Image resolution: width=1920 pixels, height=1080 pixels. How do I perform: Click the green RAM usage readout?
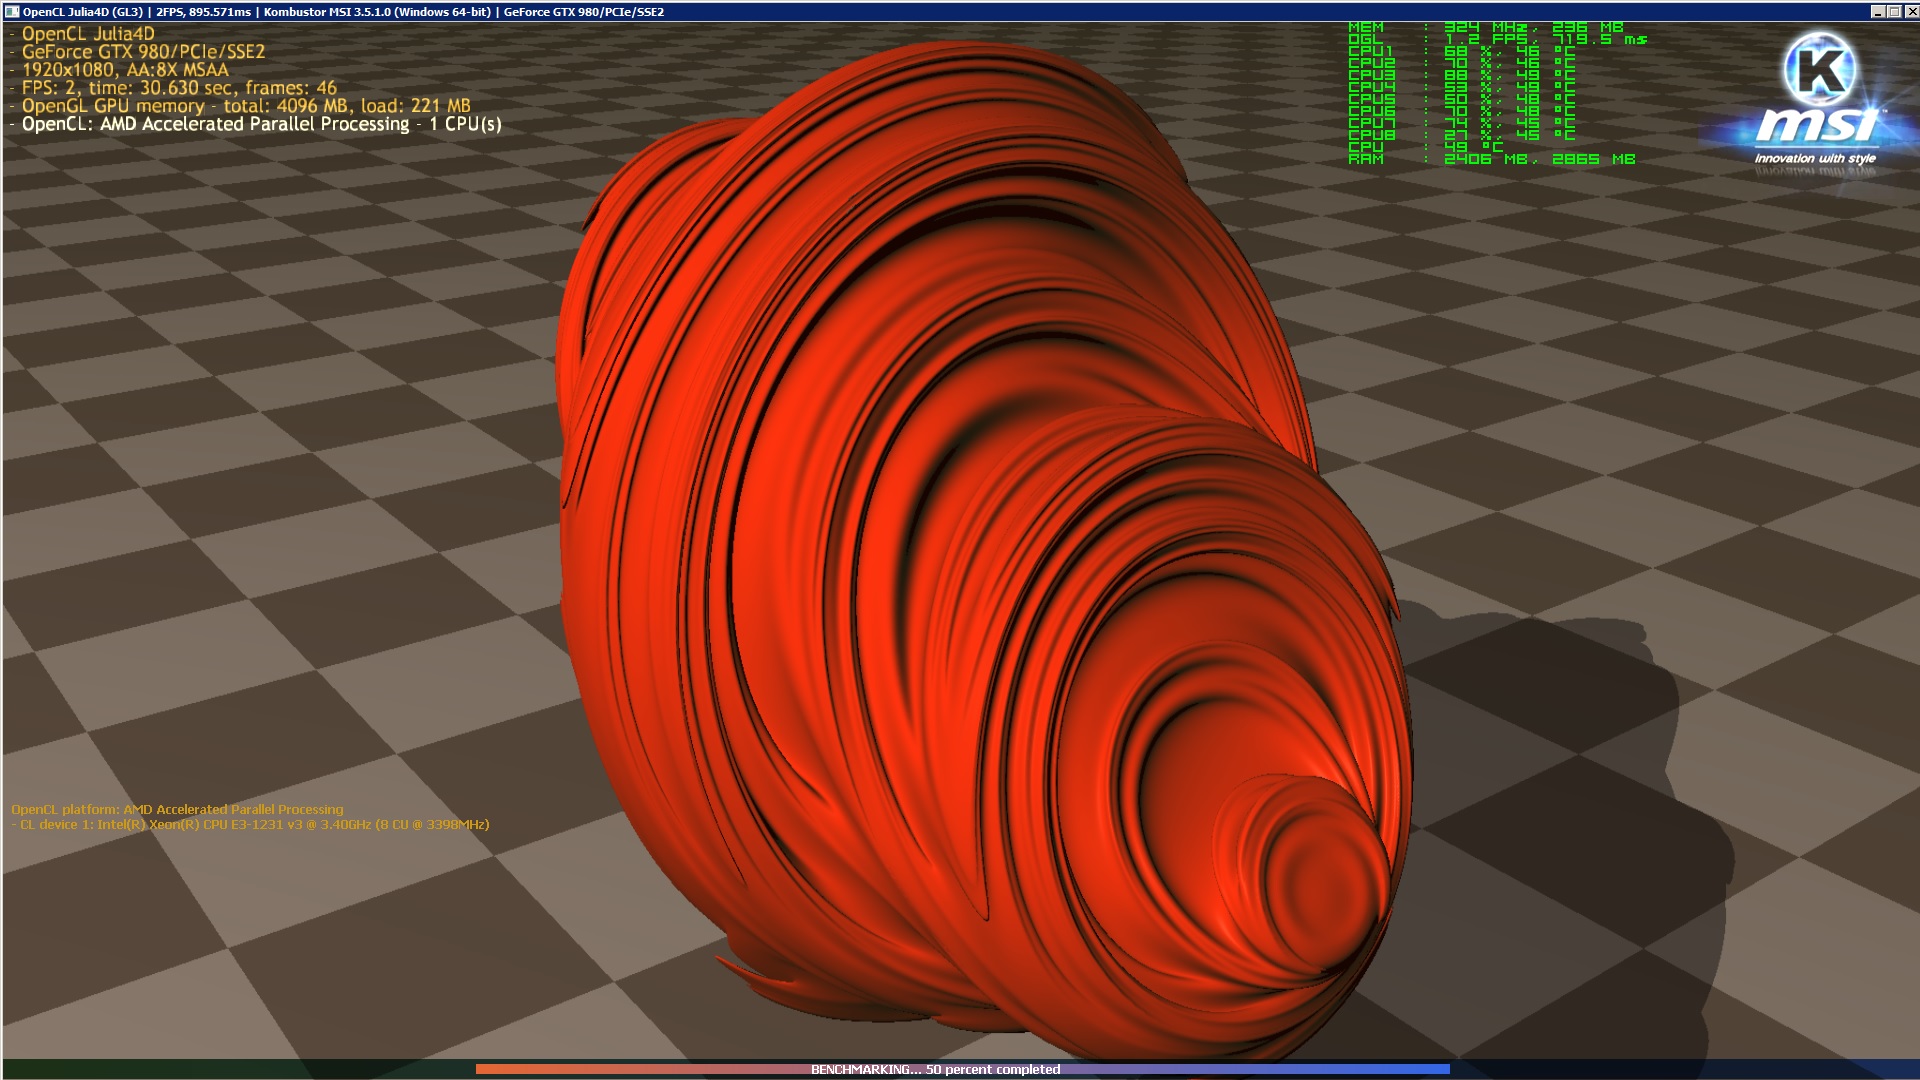(1490, 159)
